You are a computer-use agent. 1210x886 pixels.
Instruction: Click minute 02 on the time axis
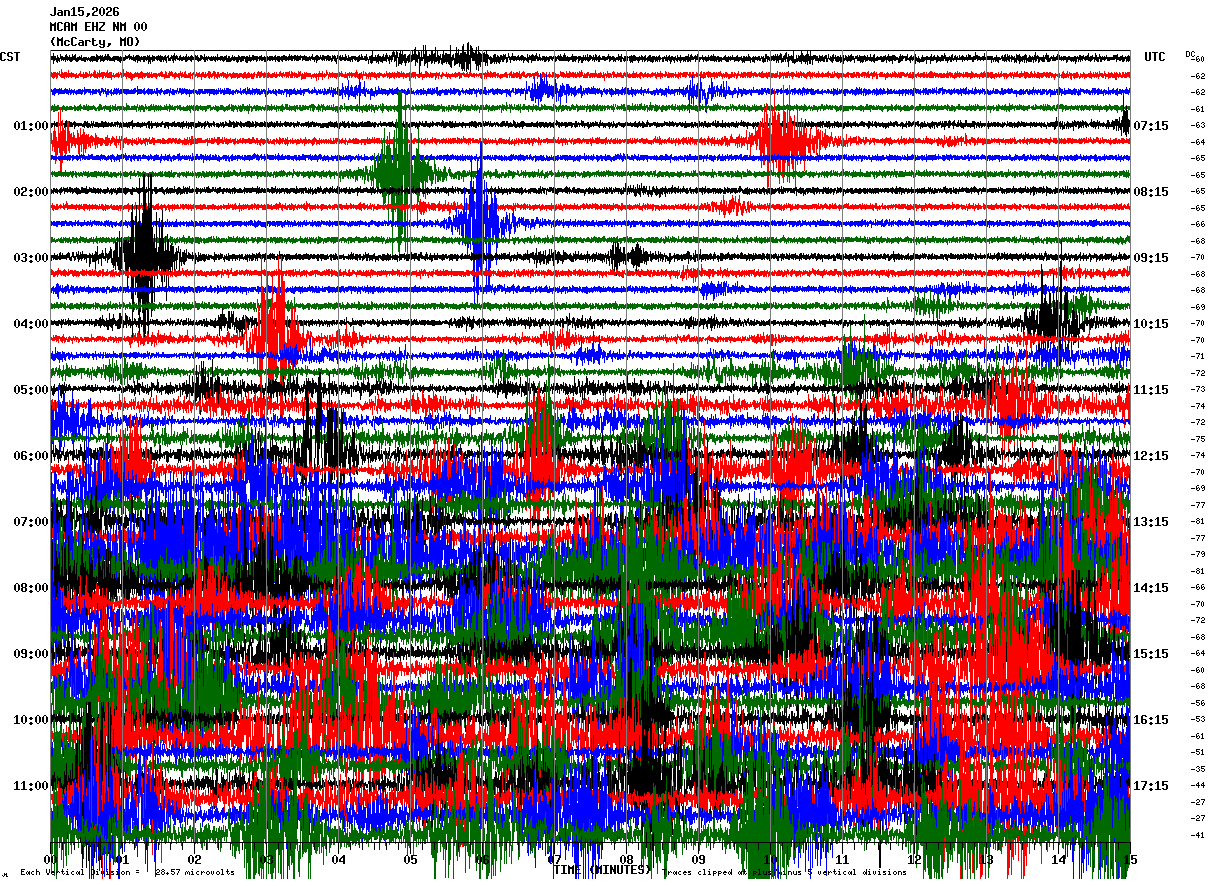tap(195, 859)
